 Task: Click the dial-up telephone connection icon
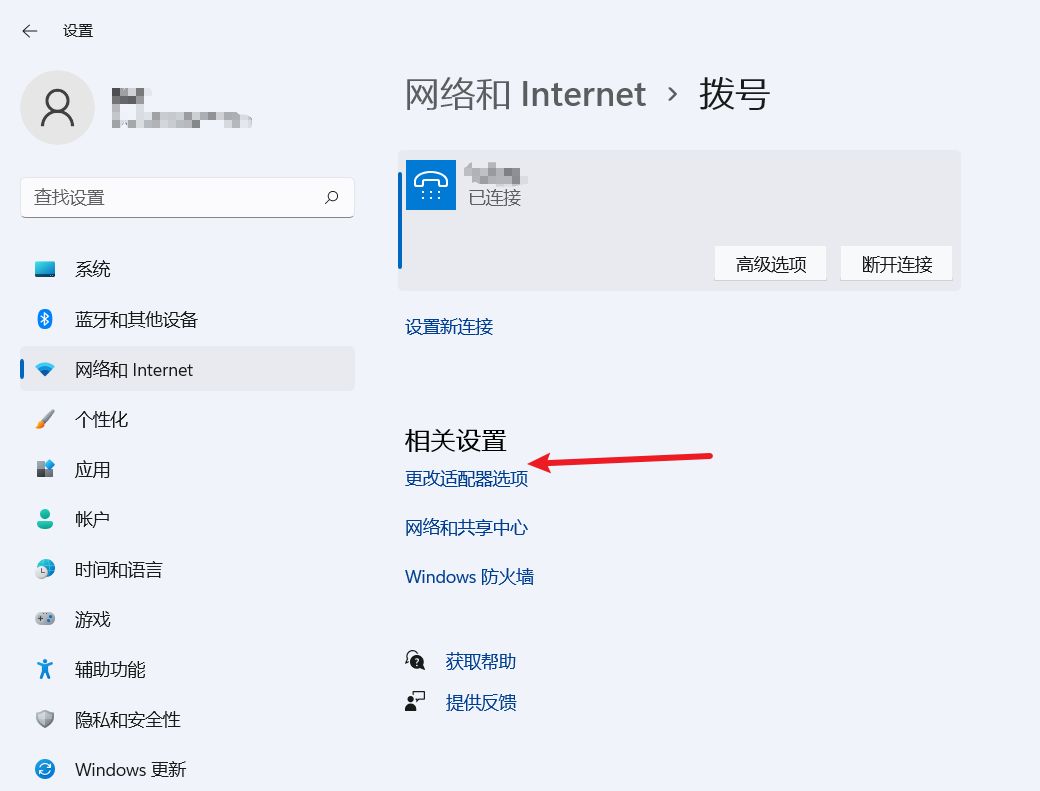[x=431, y=185]
